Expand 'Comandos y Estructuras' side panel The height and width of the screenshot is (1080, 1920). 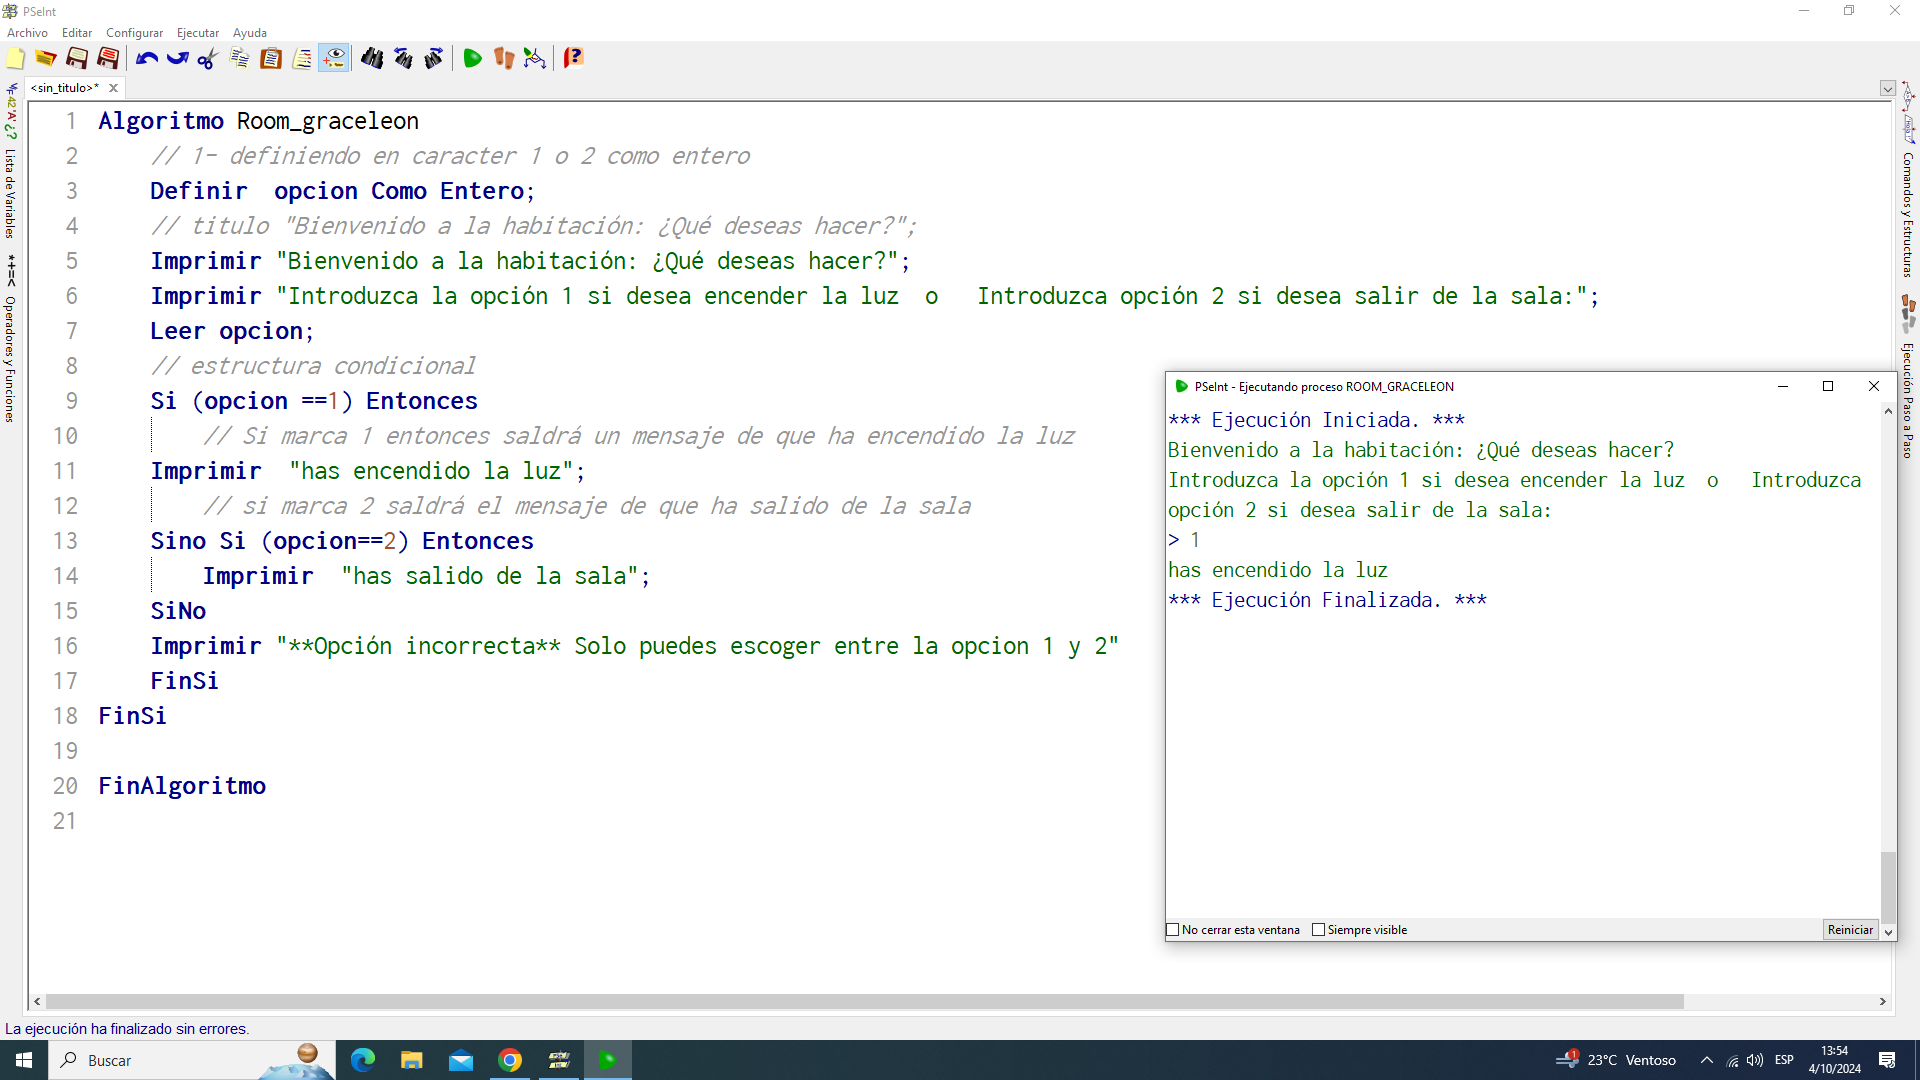coord(1908,214)
